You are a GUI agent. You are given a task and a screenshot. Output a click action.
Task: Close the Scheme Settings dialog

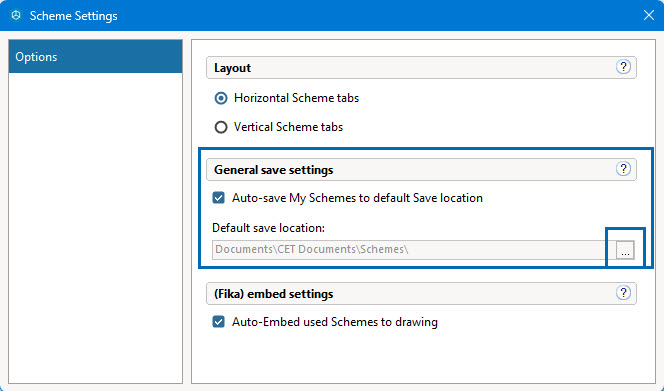[x=648, y=16]
